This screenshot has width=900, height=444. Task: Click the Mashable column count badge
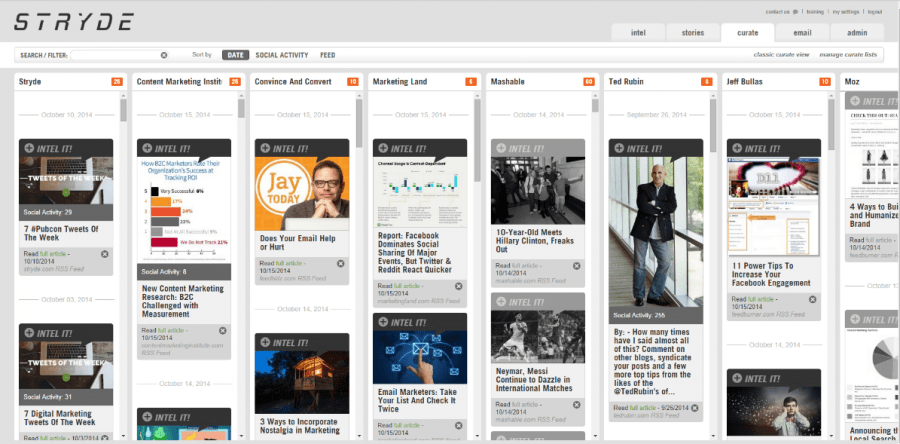coord(589,82)
